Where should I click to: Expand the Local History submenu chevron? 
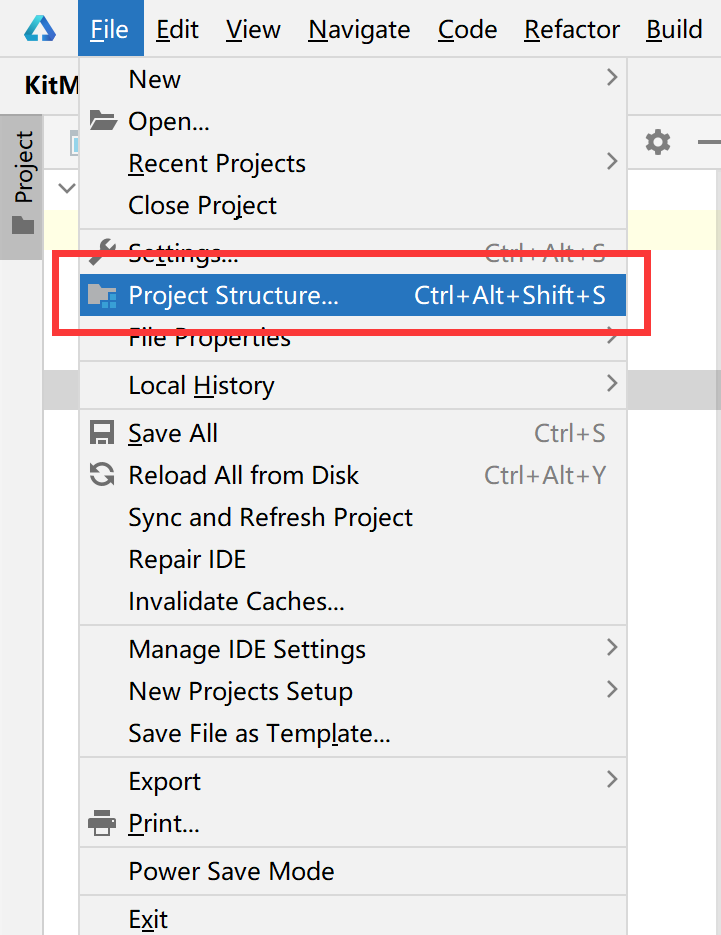612,383
